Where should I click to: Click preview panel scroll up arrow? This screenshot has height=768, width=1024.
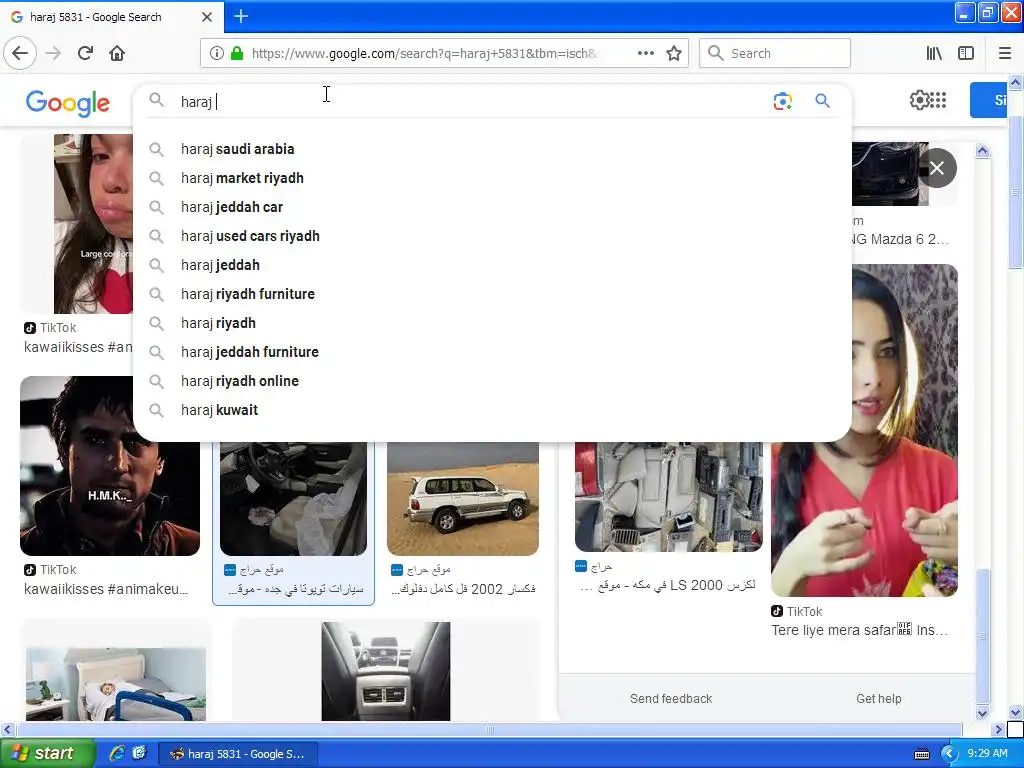(x=982, y=152)
